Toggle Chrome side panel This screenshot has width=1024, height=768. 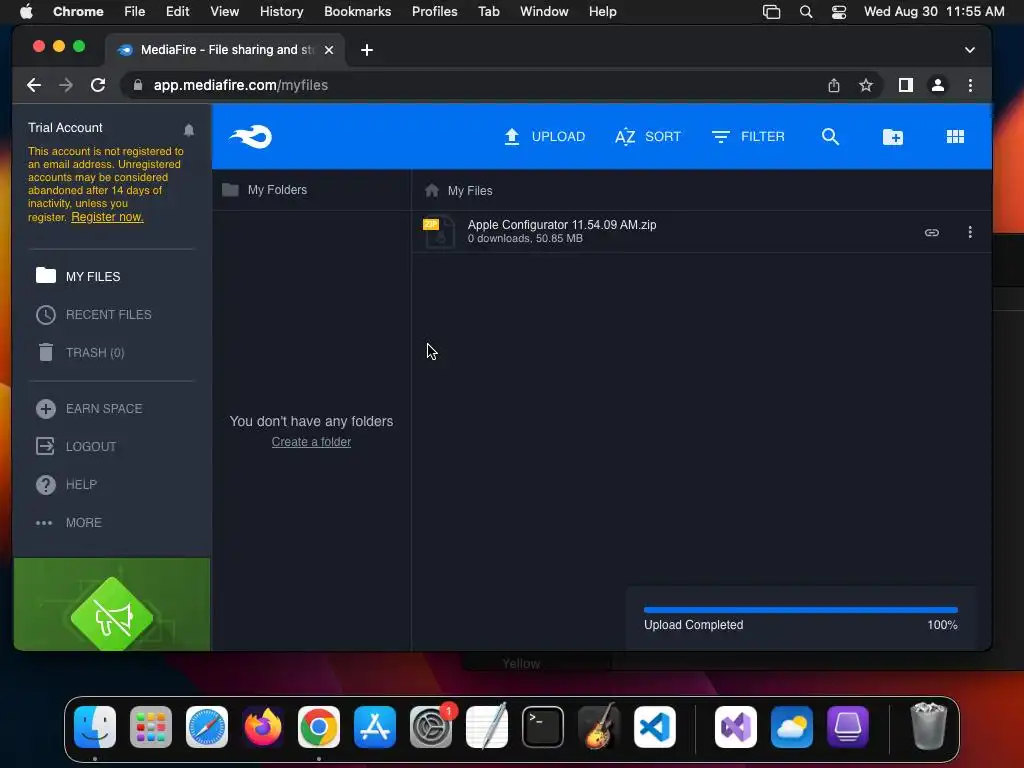point(906,85)
